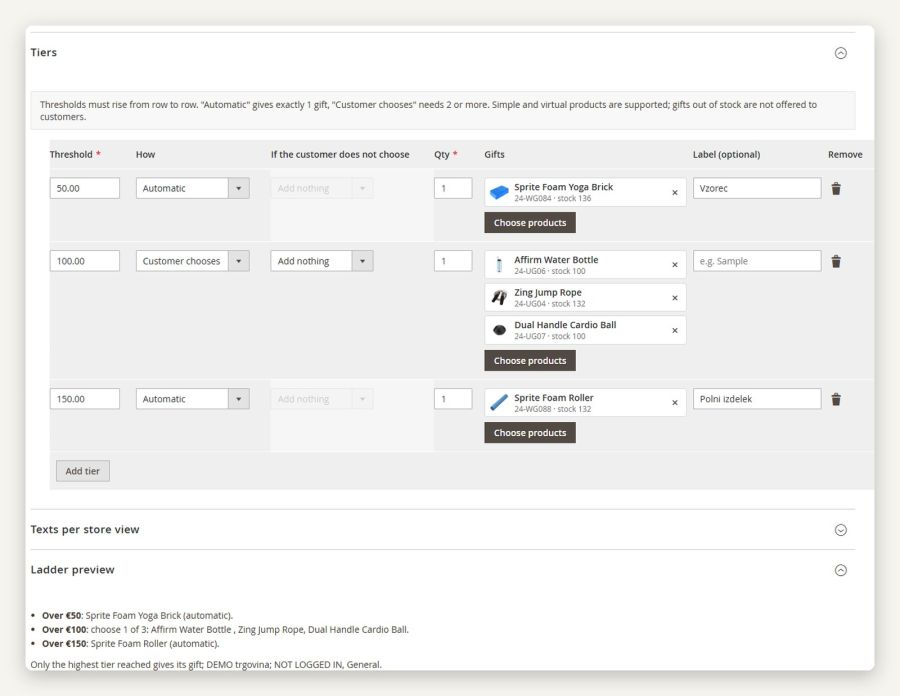Click Sprite Foam Yoga Brick thumbnail

click(499, 192)
